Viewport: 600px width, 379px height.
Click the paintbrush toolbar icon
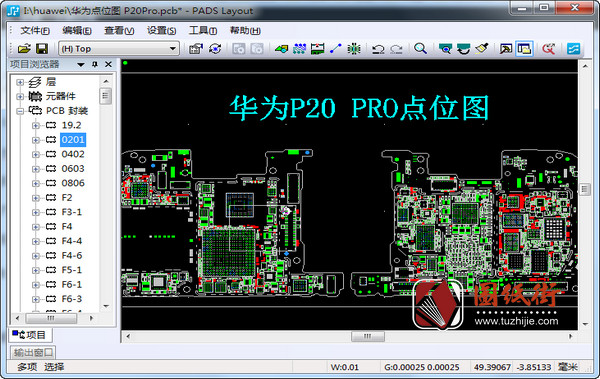click(x=482, y=49)
